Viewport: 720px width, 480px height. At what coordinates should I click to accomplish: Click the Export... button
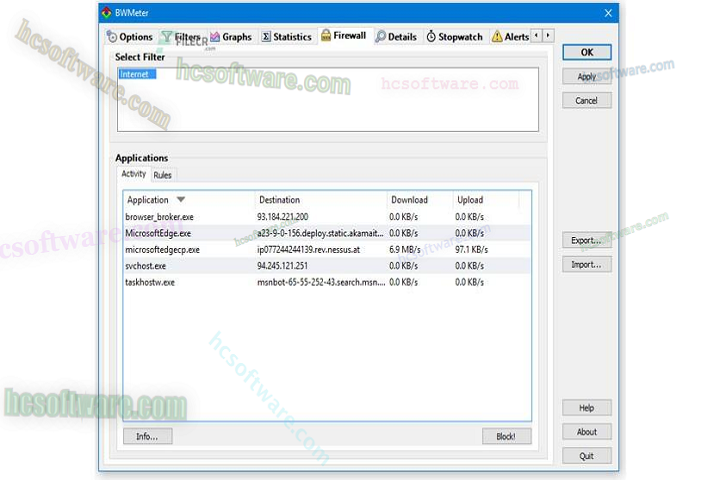[587, 240]
